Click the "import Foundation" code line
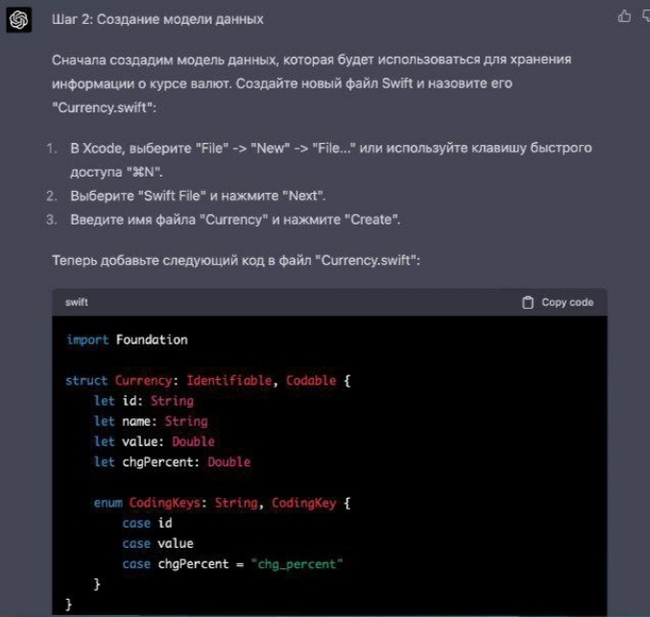 [x=126, y=339]
